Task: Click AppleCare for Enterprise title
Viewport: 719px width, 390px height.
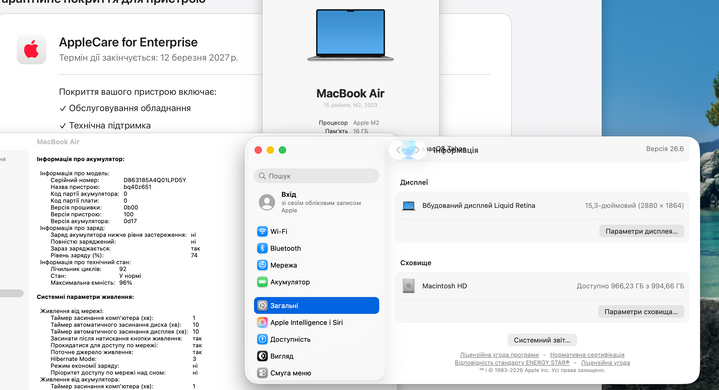Action: pos(128,42)
